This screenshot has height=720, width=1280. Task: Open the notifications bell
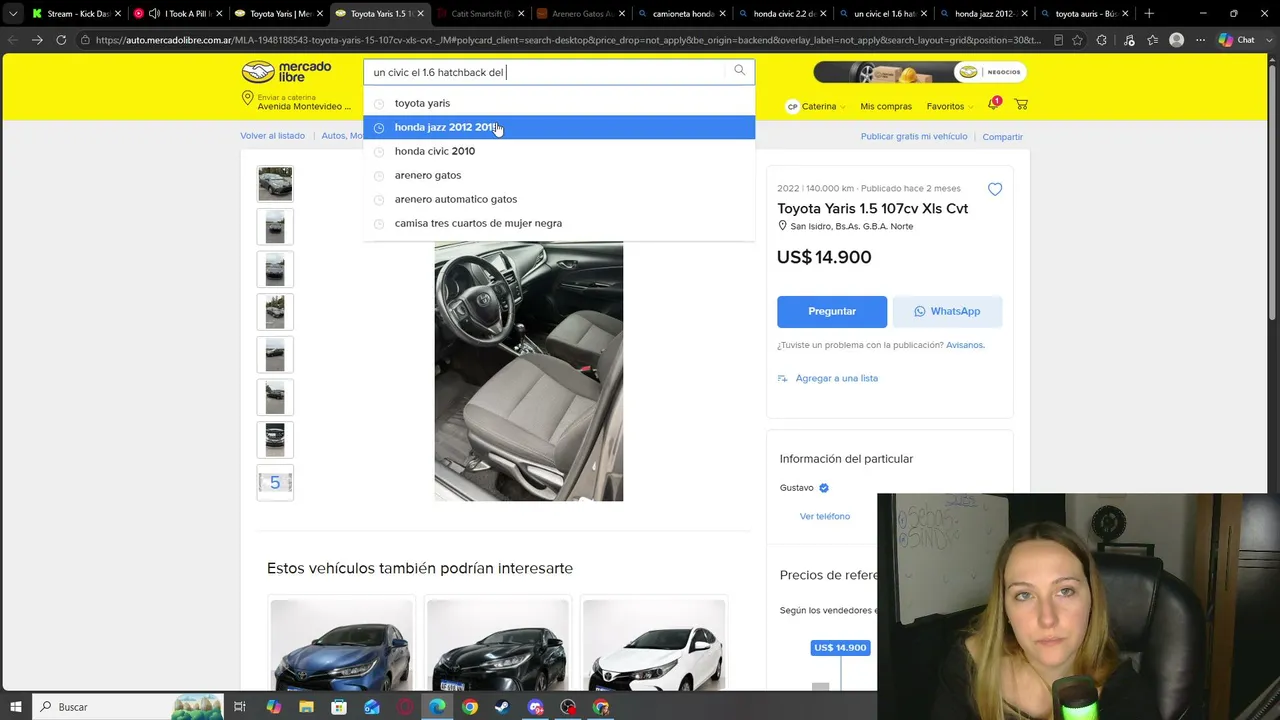(x=993, y=105)
